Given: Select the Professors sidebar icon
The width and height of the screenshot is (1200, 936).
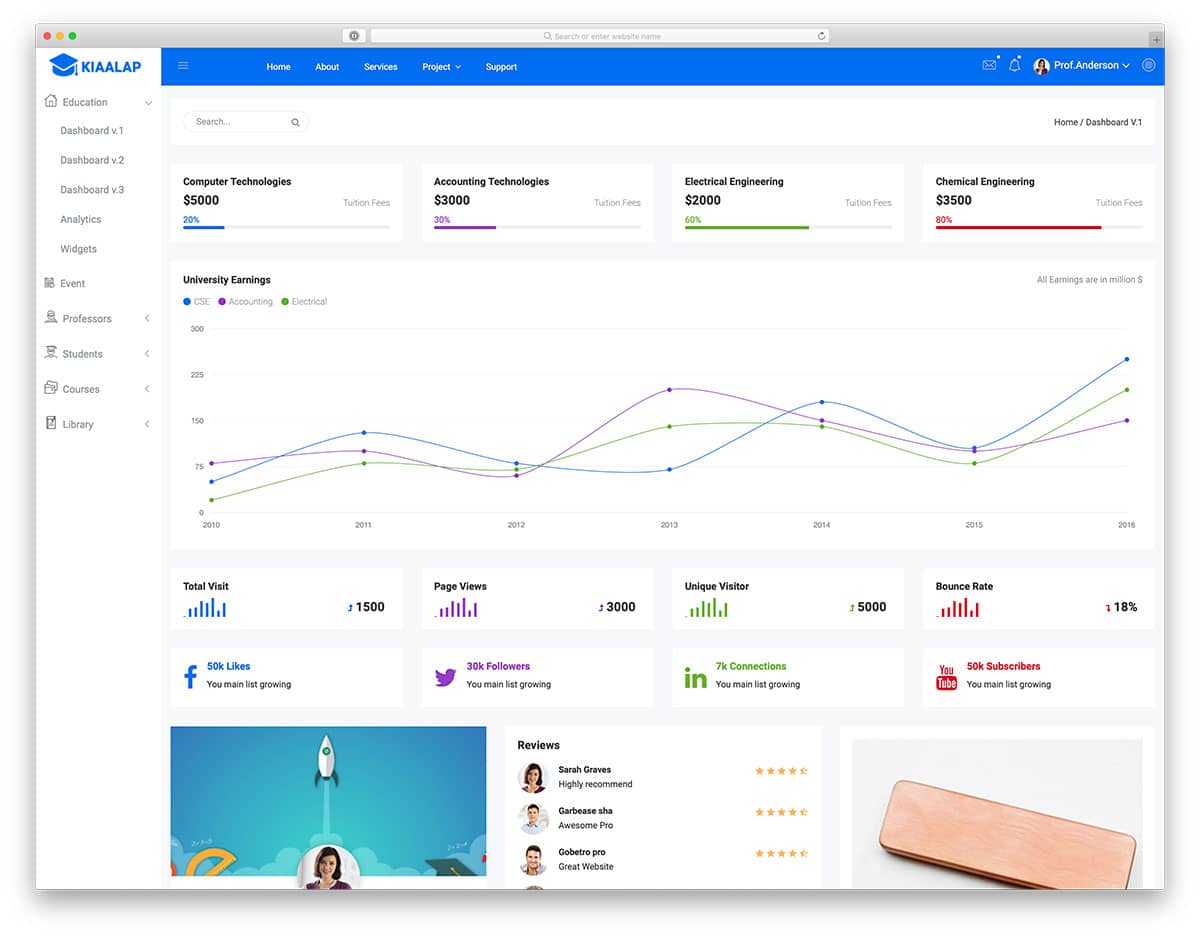Looking at the screenshot, I should point(49,318).
